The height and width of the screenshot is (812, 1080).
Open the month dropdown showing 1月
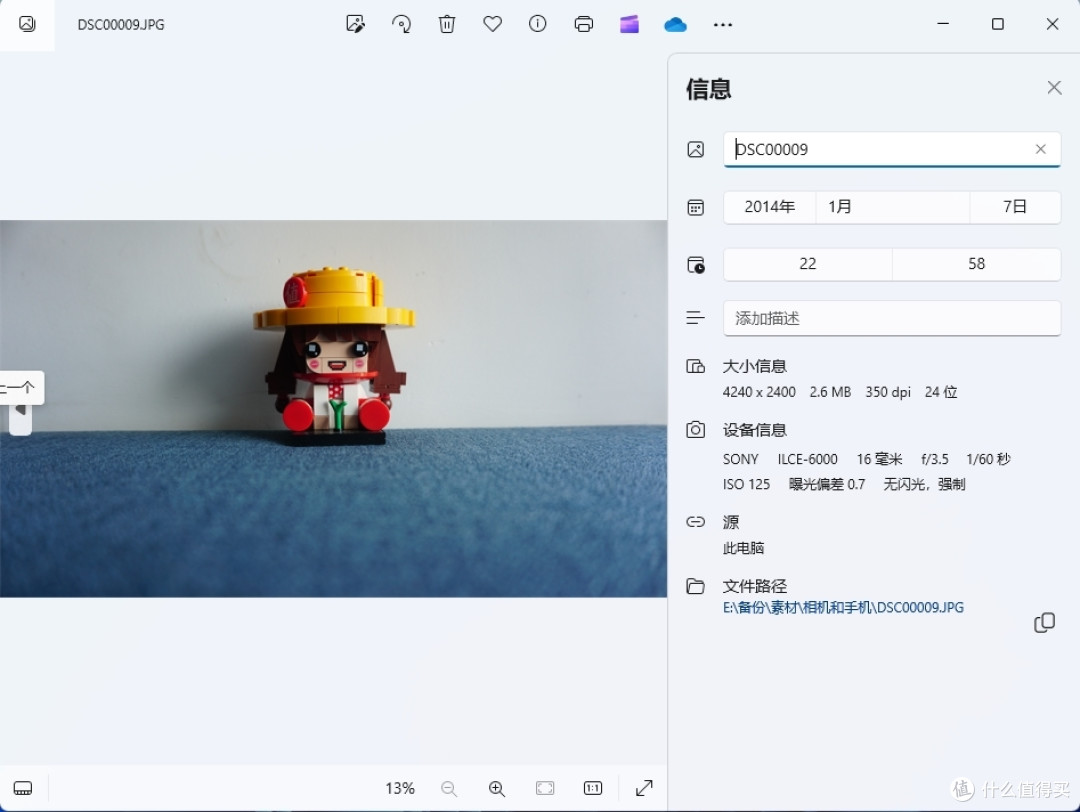coord(892,207)
